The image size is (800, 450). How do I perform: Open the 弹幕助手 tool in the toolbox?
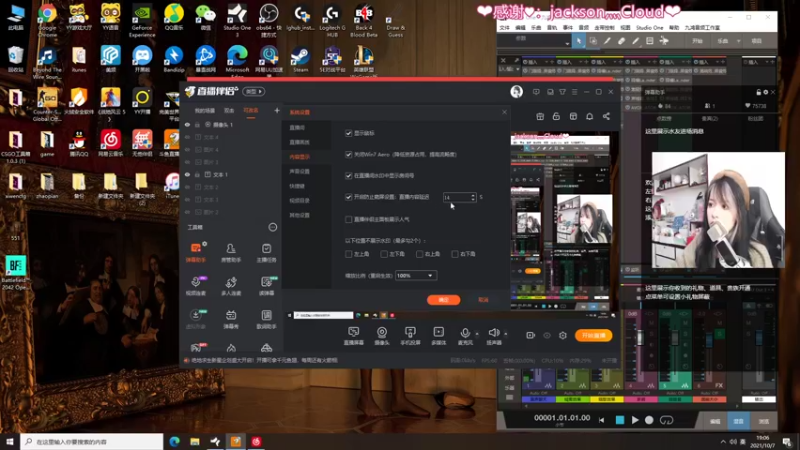[195, 252]
